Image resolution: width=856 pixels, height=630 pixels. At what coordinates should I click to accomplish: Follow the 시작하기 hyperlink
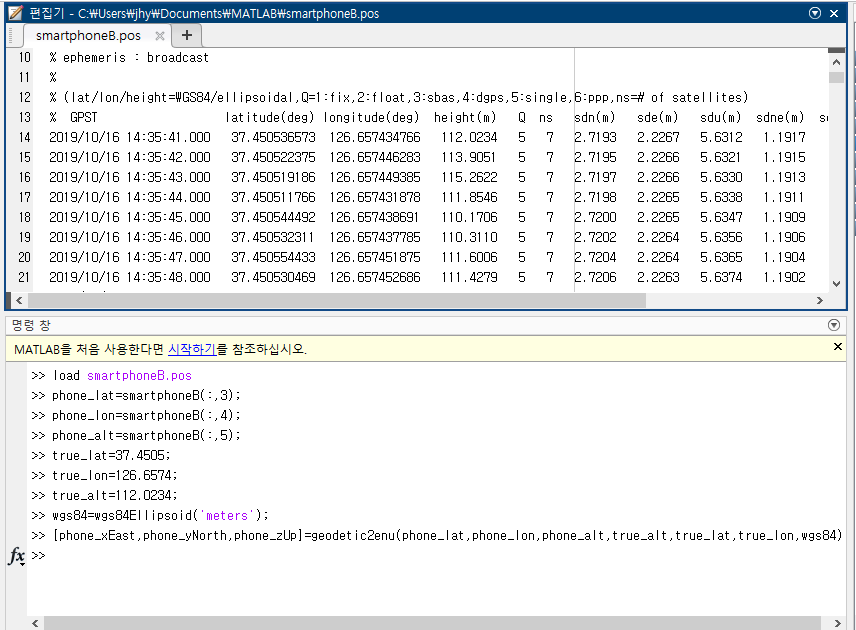(x=190, y=350)
